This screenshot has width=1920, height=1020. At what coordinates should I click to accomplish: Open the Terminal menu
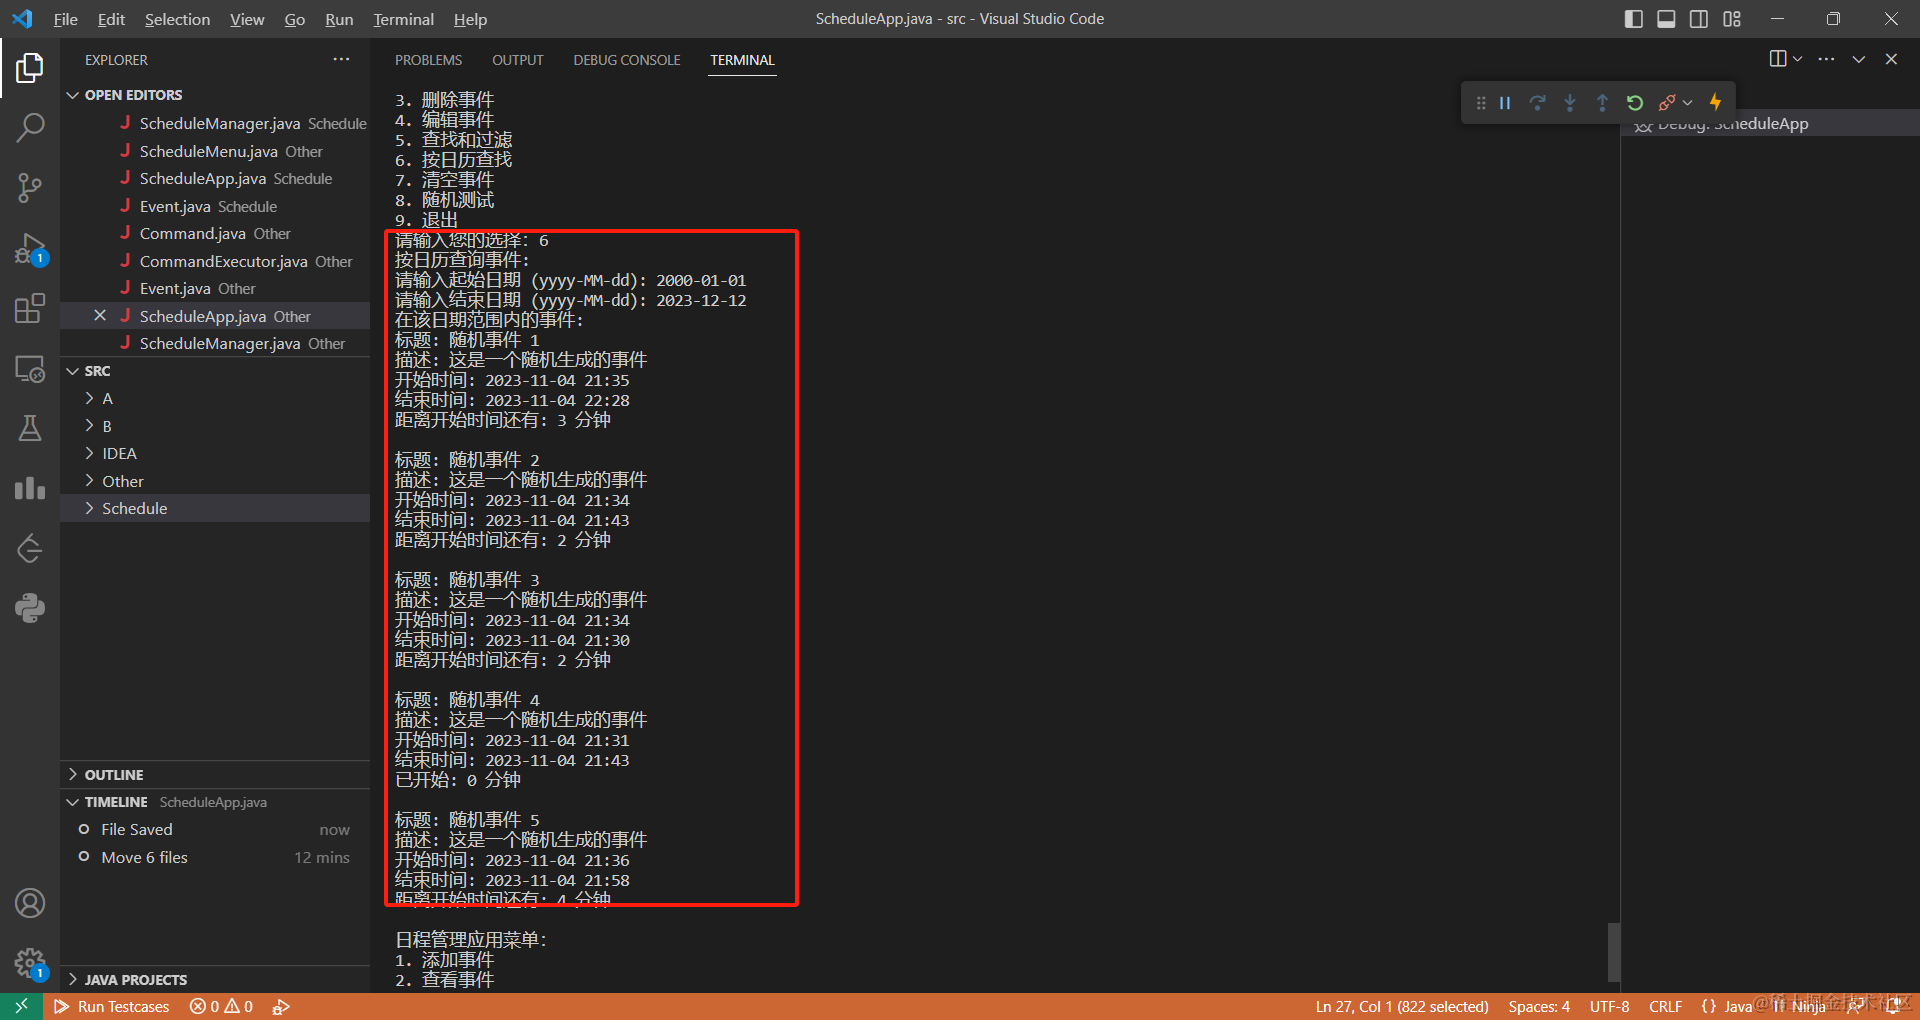404,19
